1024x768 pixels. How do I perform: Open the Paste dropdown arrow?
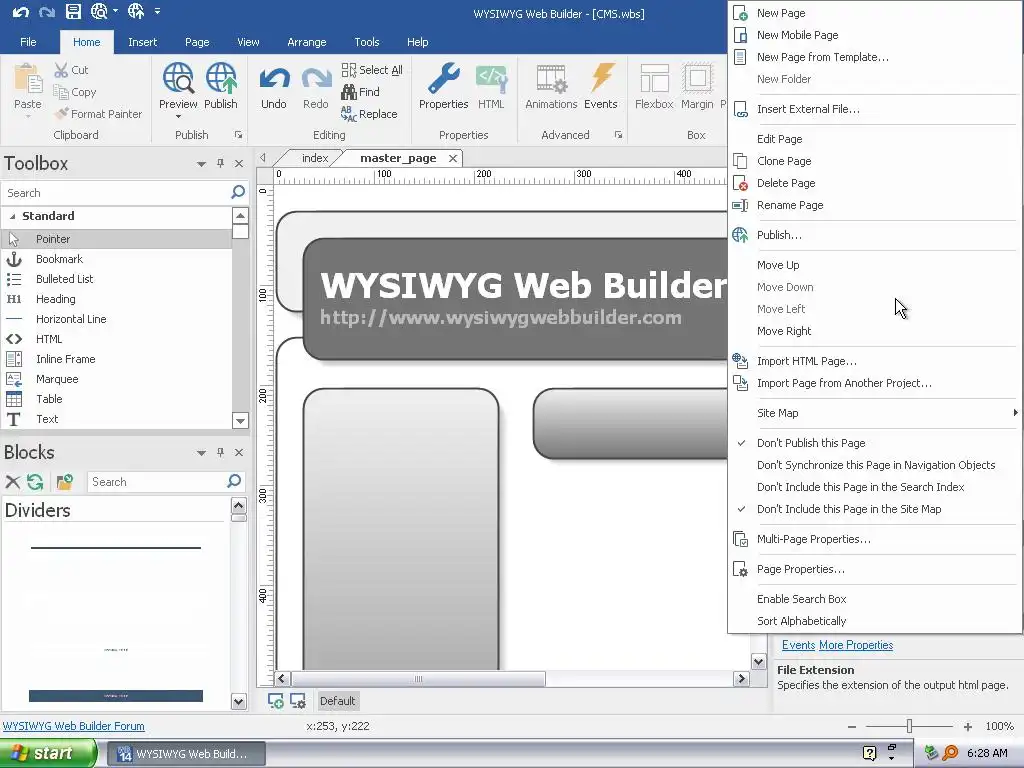27,117
